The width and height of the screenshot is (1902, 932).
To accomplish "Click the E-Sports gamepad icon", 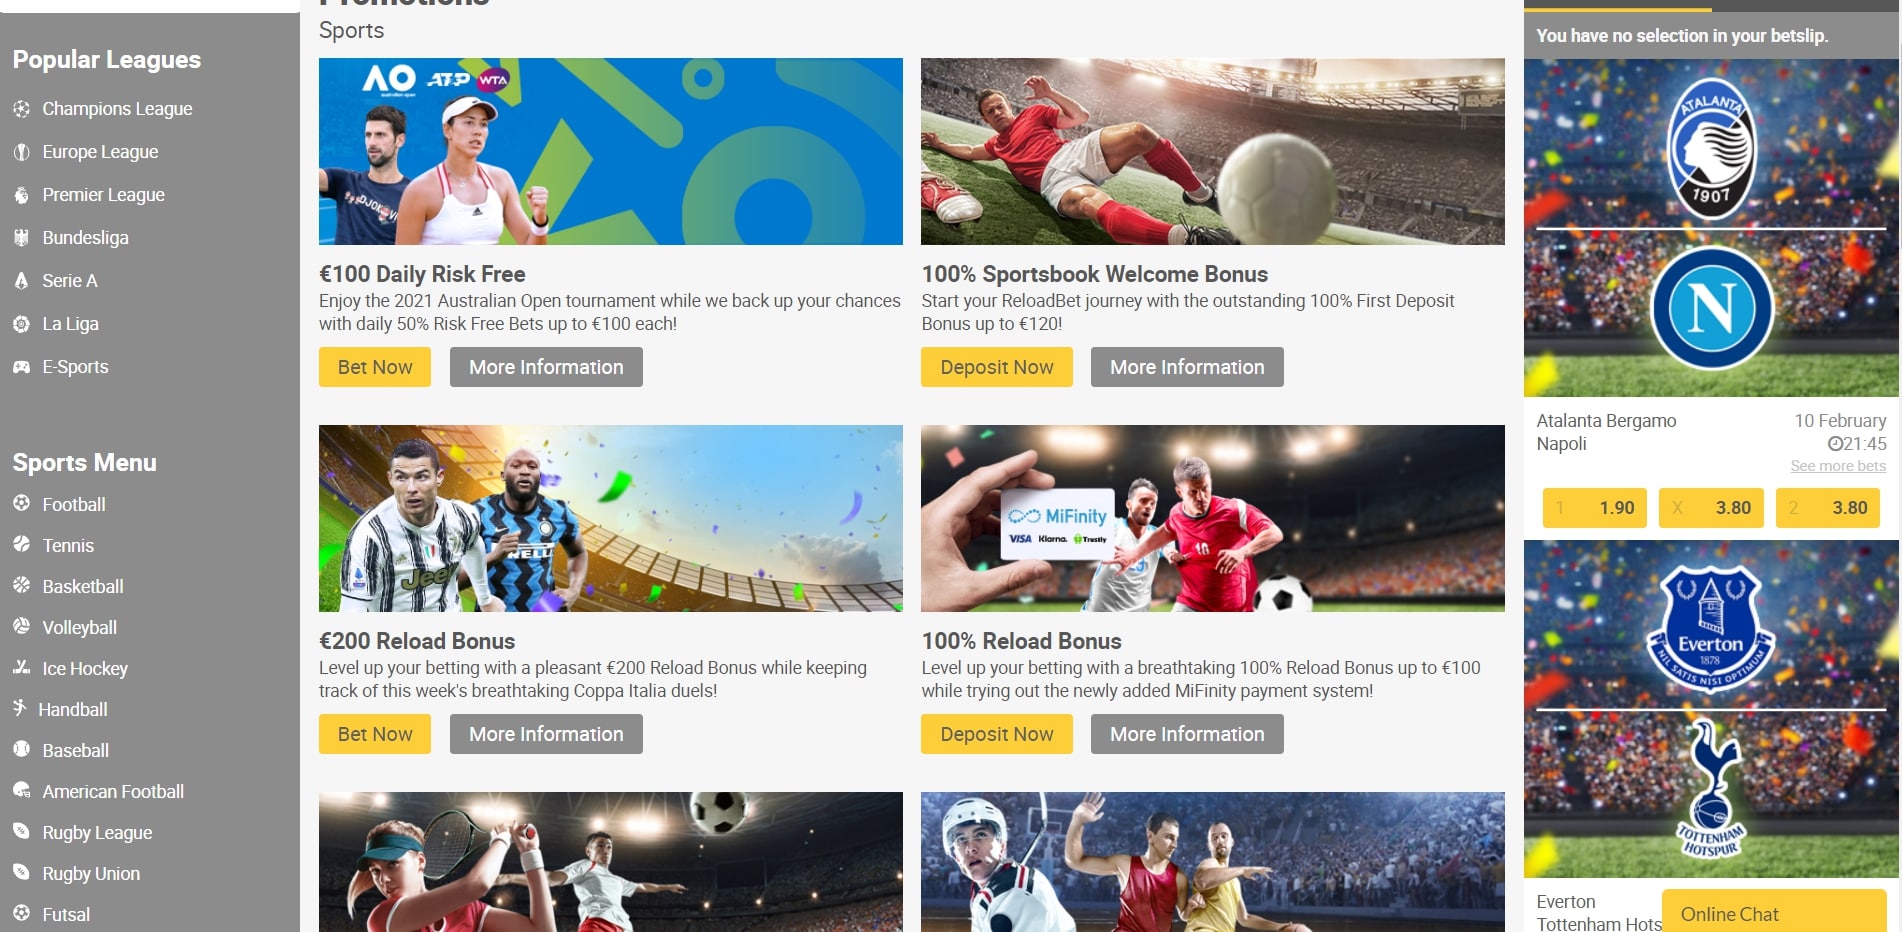I will click(21, 367).
